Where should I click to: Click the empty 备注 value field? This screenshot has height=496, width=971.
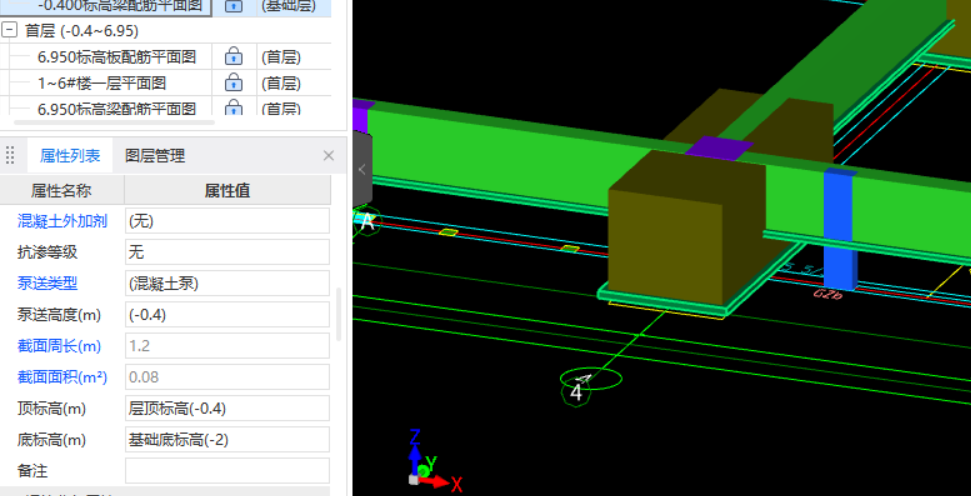pyautogui.click(x=227, y=471)
